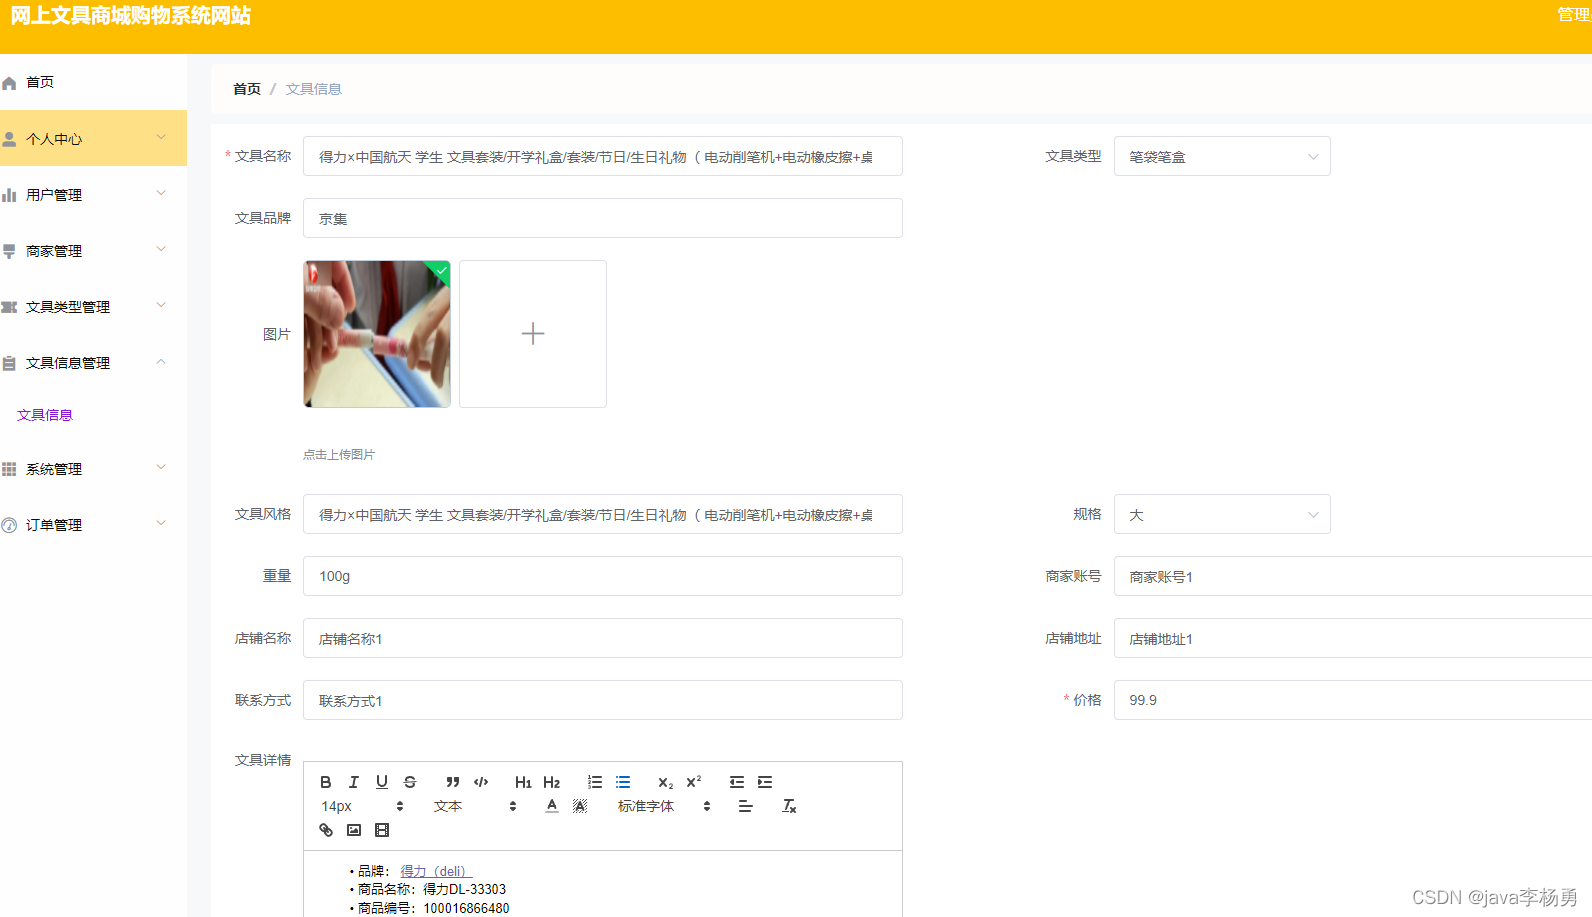Toggle the bulleted list
The width and height of the screenshot is (1592, 917).
point(623,782)
